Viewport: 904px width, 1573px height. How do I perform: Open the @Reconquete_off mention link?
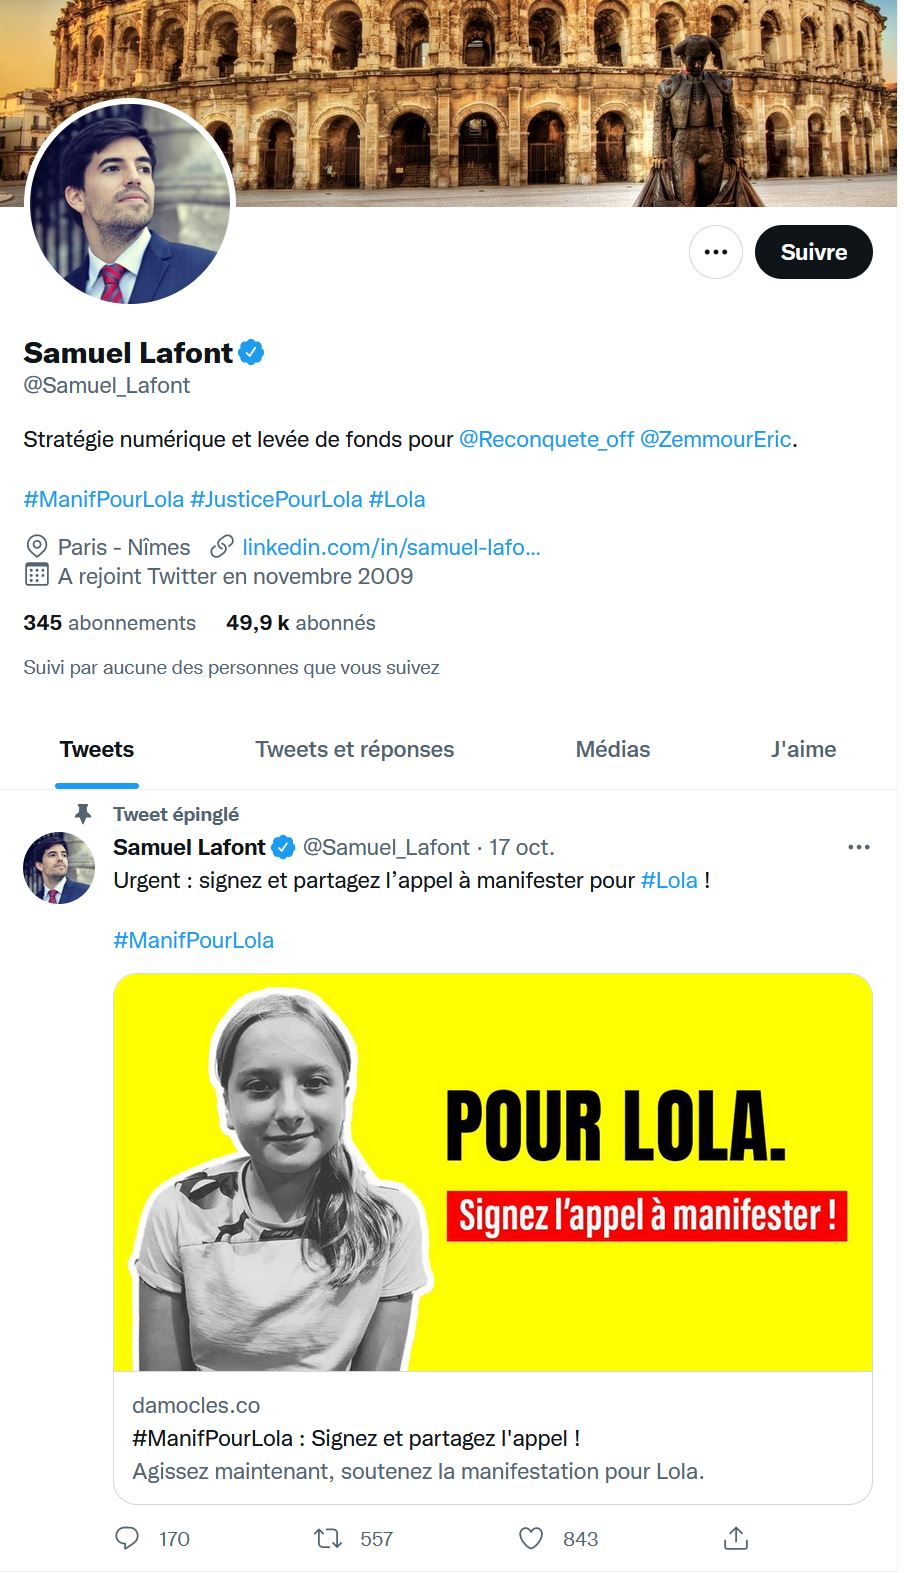(x=546, y=439)
